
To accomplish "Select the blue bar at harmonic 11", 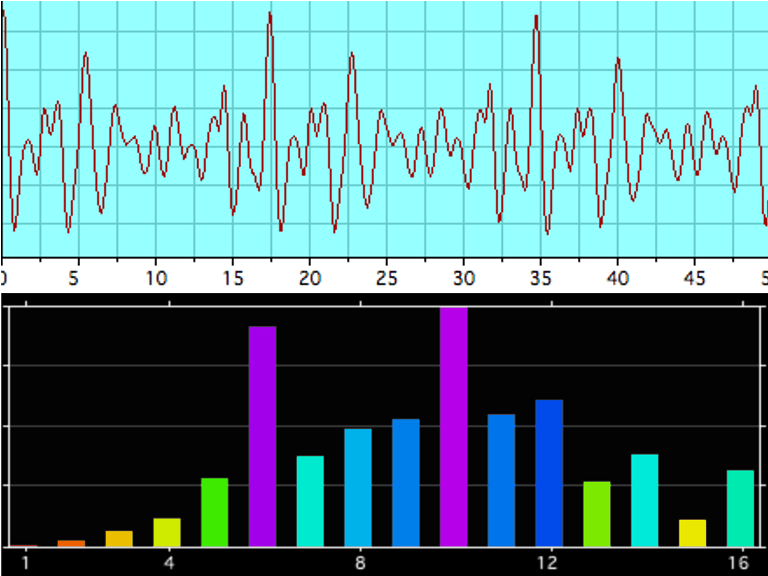I will [x=501, y=480].
